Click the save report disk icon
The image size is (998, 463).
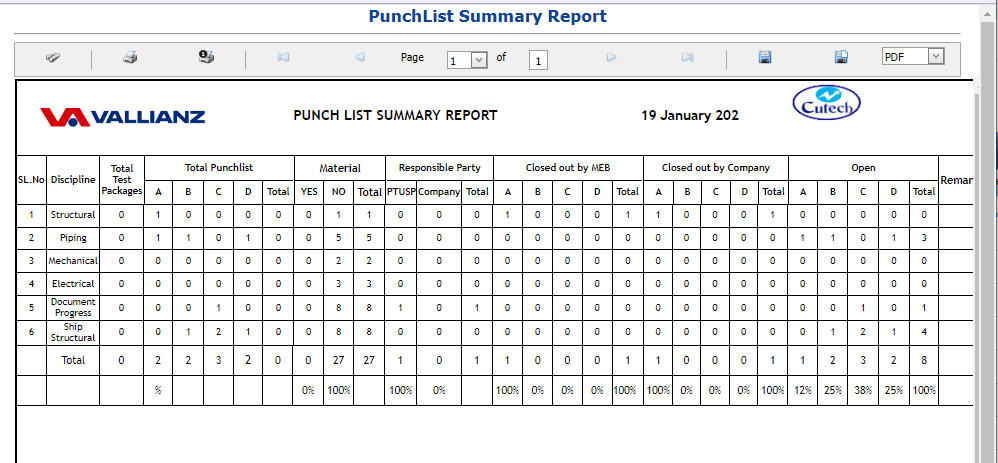(765, 58)
